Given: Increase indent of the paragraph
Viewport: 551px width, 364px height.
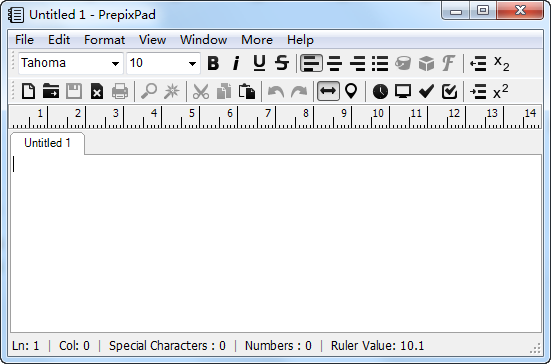Looking at the screenshot, I should tap(478, 92).
